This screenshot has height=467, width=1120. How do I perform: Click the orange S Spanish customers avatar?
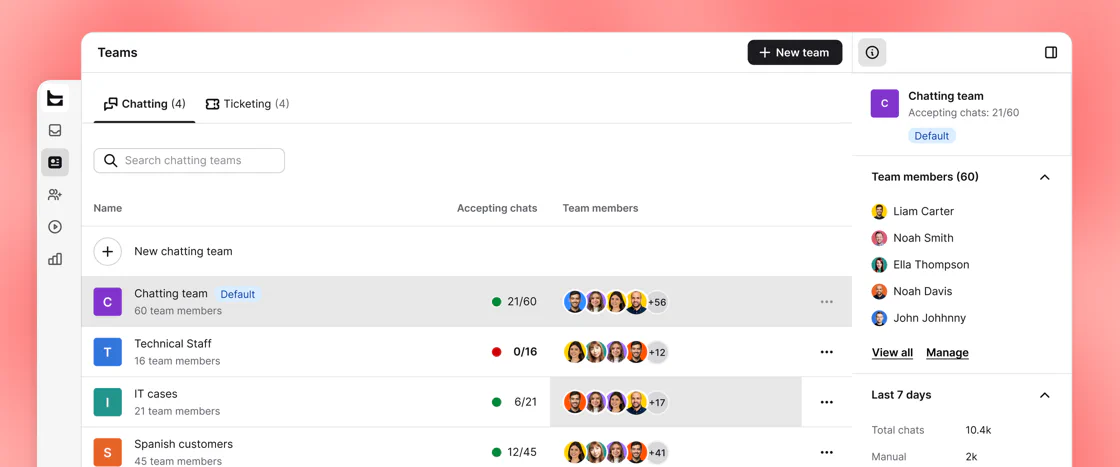click(108, 452)
